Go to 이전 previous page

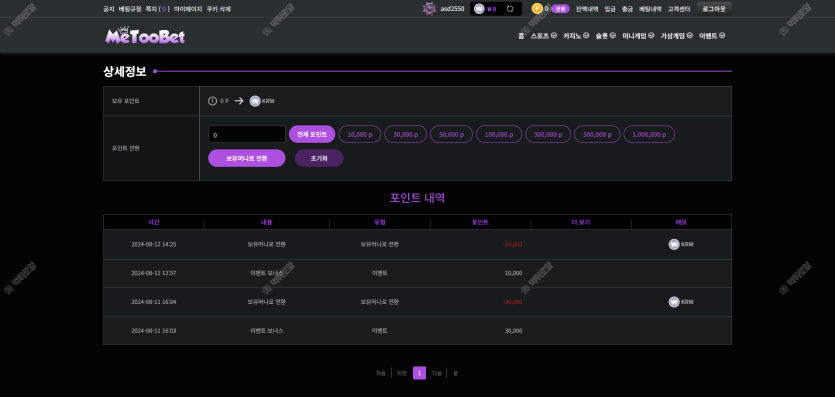point(402,374)
